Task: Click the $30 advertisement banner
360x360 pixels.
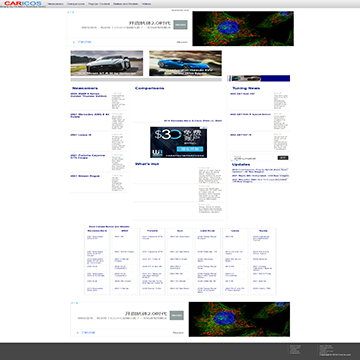Action: pyautogui.click(x=178, y=142)
